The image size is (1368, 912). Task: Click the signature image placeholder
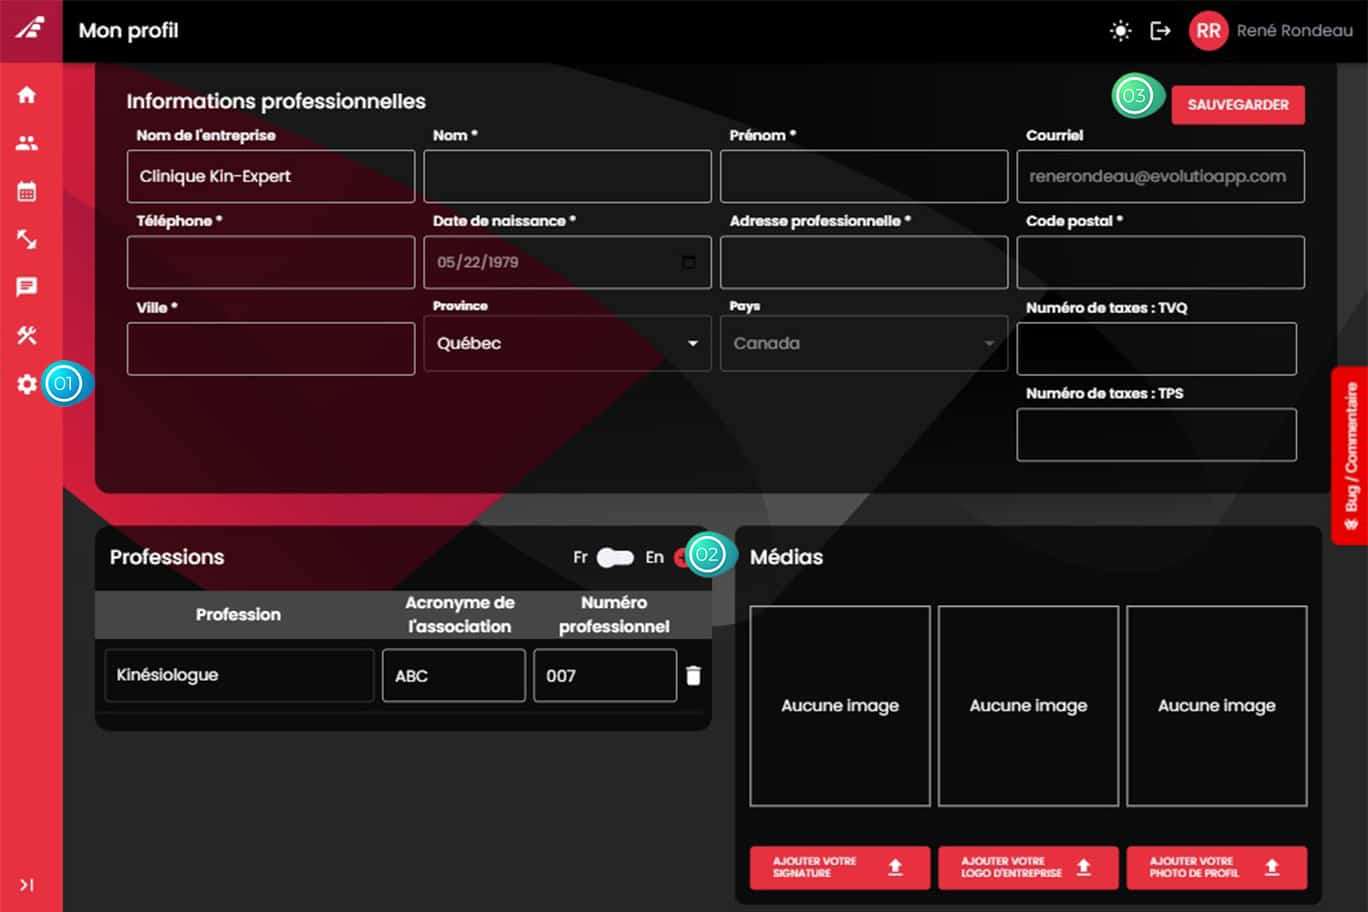tap(840, 705)
